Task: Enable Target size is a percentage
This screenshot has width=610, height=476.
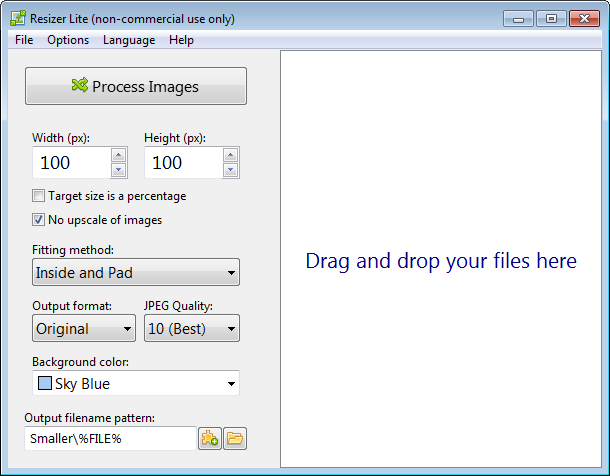Action: tap(39, 196)
